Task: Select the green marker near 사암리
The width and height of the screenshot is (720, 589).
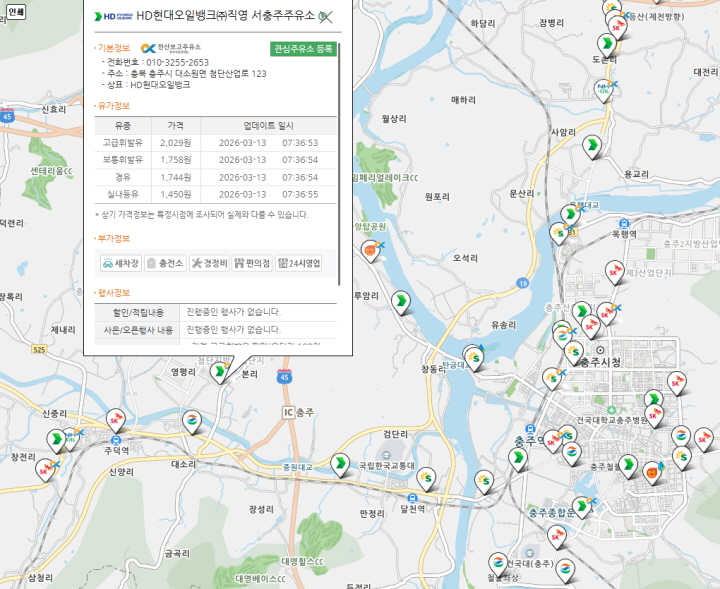Action: click(x=591, y=147)
